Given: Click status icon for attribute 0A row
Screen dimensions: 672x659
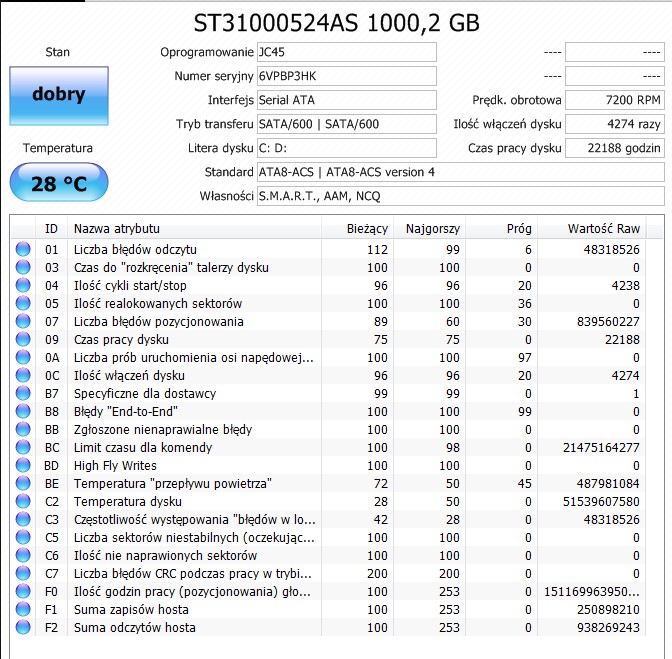Looking at the screenshot, I should 23,357.
